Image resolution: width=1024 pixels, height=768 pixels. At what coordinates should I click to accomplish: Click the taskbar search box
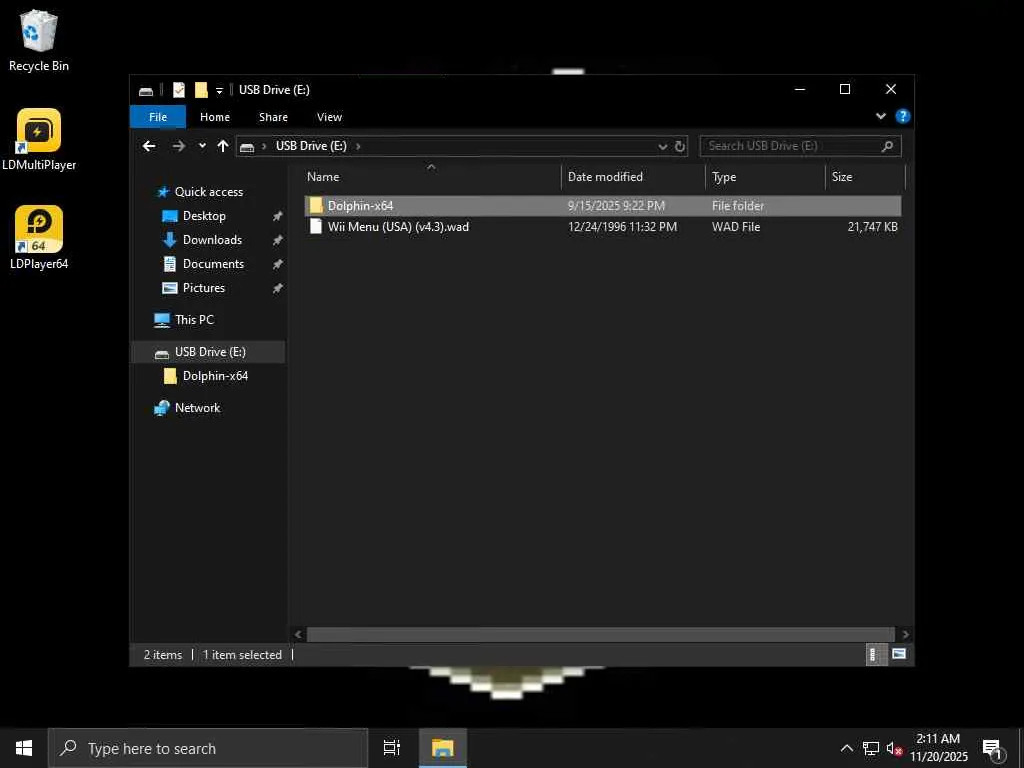coord(208,748)
